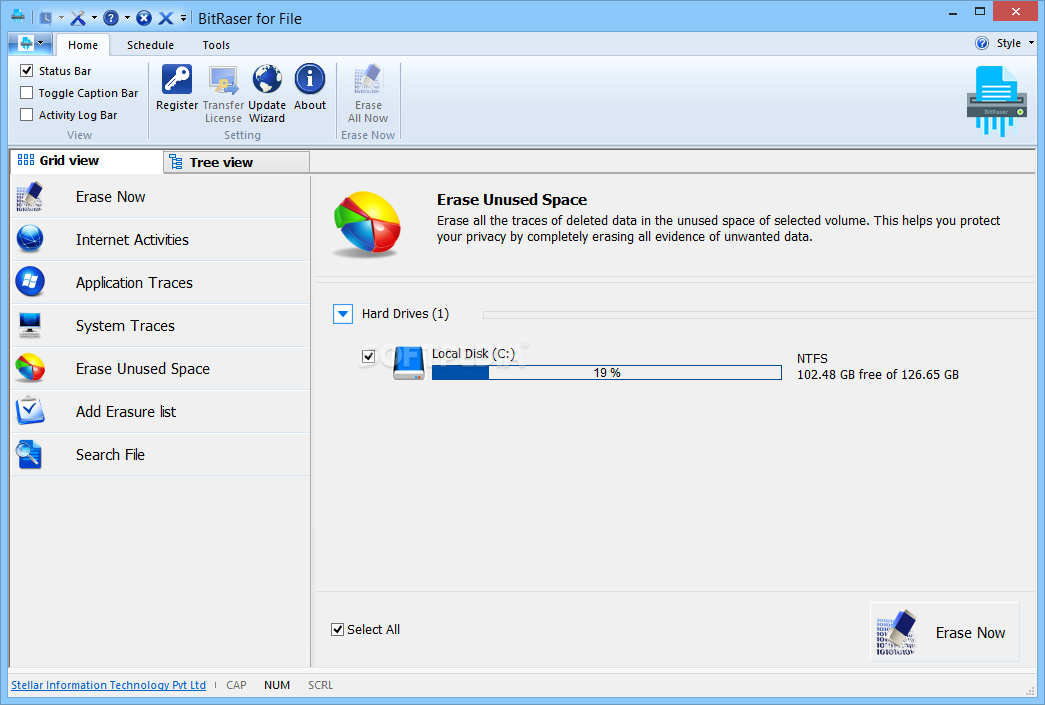The image size is (1045, 705).
Task: Click the Local Disk C drive icon
Action: tap(409, 363)
